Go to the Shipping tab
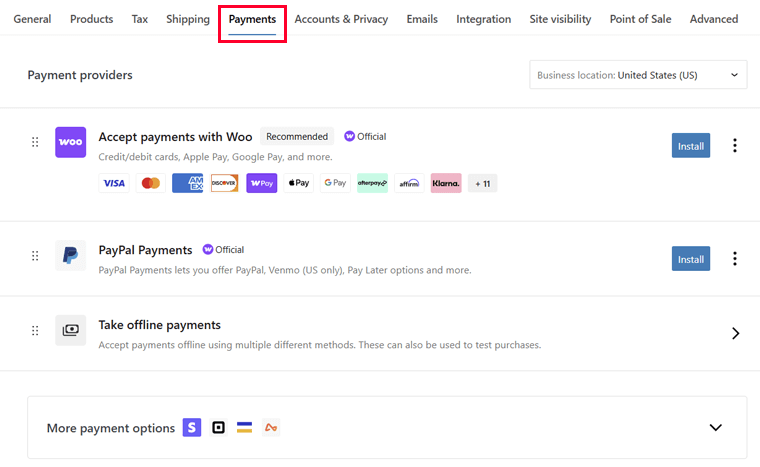The height and width of the screenshot is (467, 760). point(188,19)
